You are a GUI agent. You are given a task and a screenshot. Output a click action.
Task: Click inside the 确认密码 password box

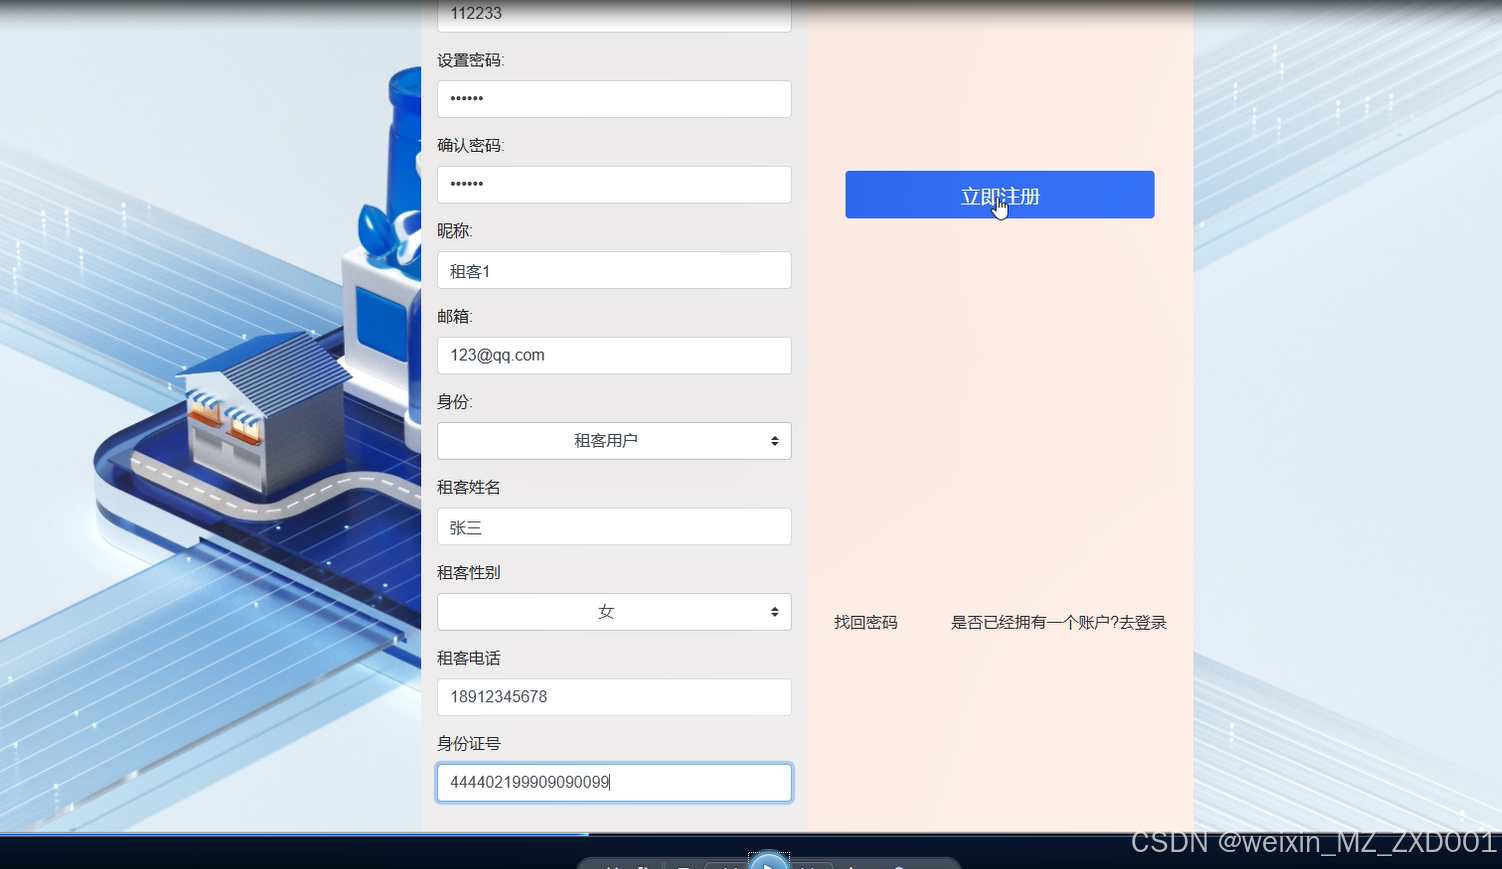614,185
